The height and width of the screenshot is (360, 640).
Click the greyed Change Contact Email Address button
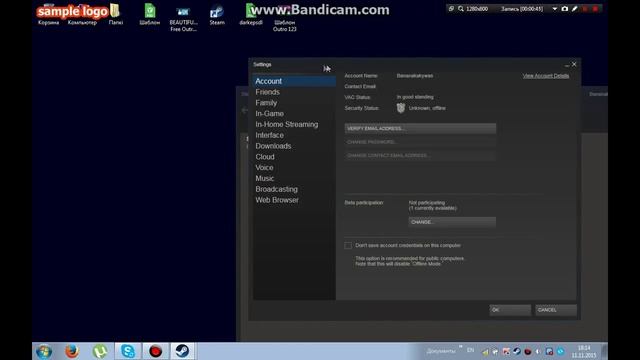(420, 156)
